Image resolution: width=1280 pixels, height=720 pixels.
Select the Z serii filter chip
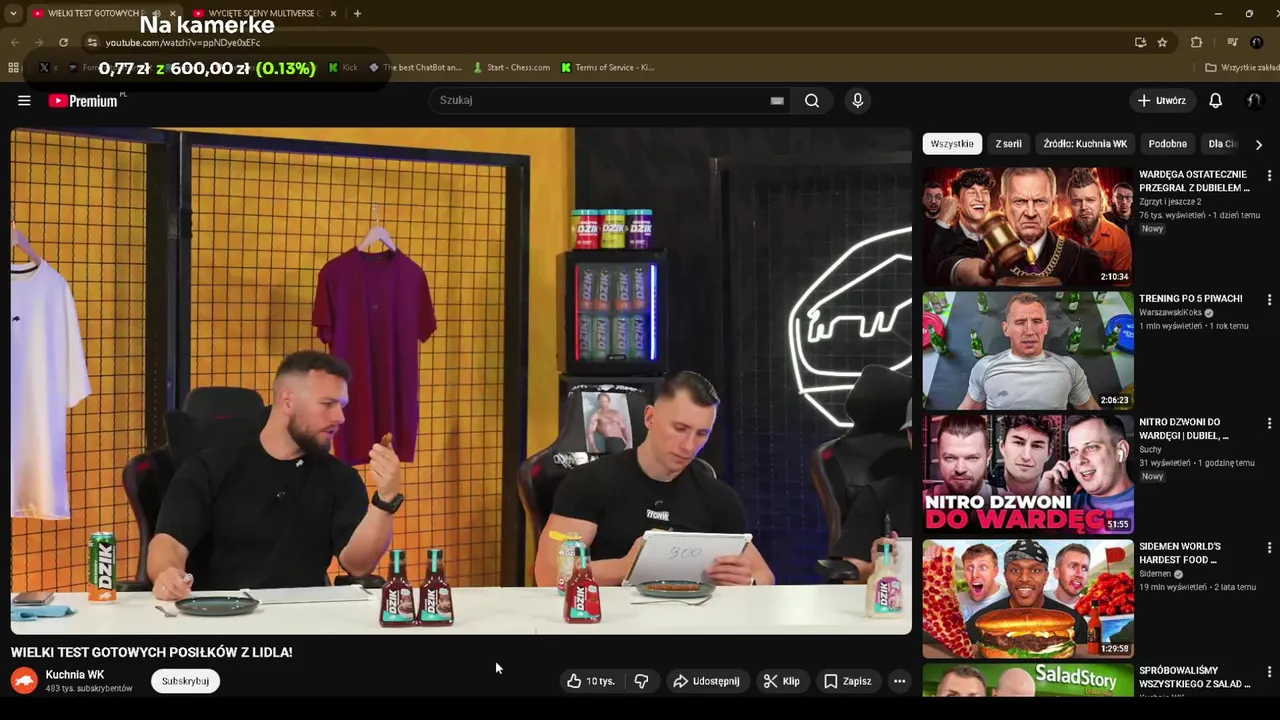pyautogui.click(x=1008, y=144)
